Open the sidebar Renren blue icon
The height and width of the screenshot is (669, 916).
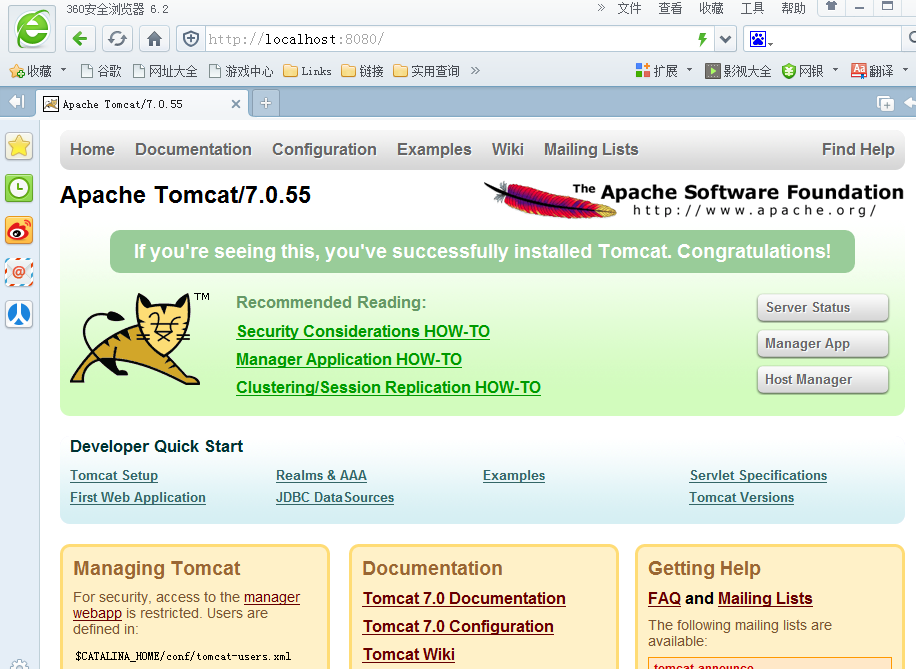click(x=19, y=314)
